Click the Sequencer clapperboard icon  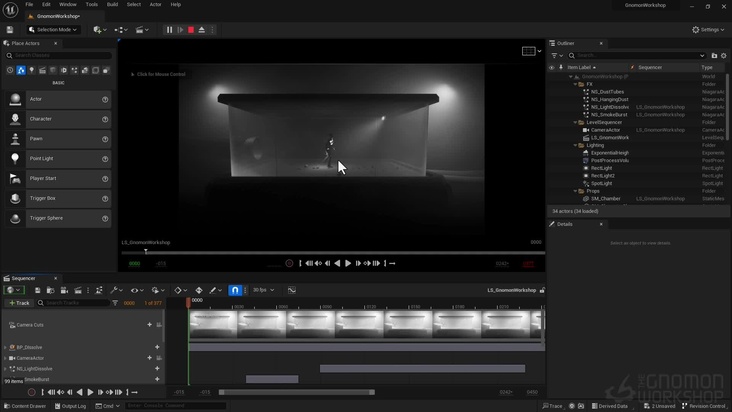pos(78,290)
